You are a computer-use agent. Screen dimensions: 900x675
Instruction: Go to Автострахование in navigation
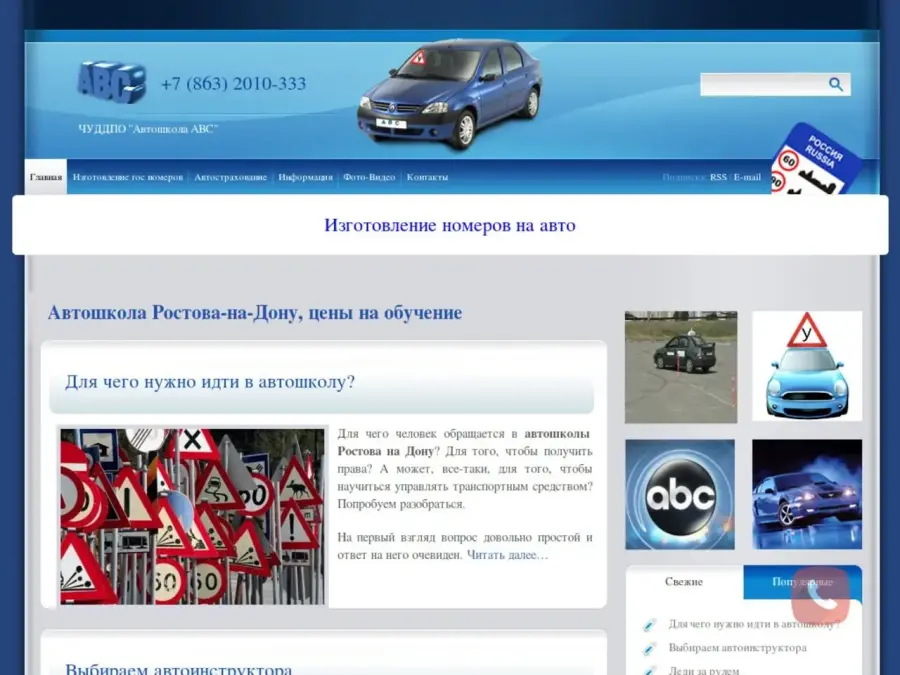click(x=230, y=177)
